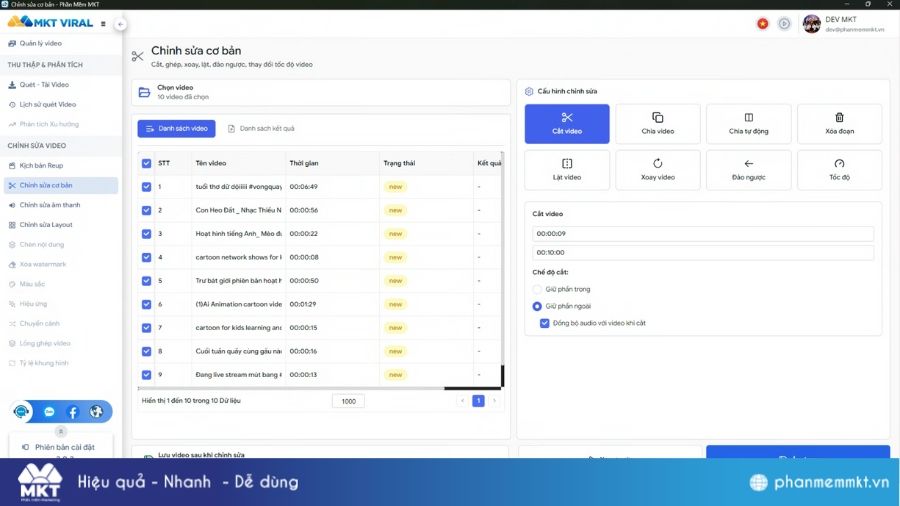Click the support headset icon in sidebar
The image size is (900, 506).
pos(21,411)
